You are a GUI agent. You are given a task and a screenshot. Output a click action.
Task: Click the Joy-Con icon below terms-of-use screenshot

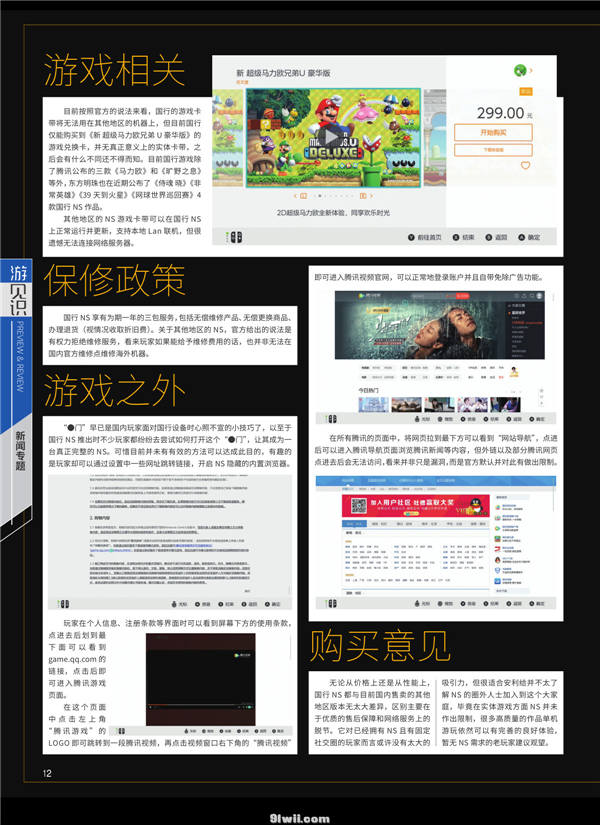64,603
